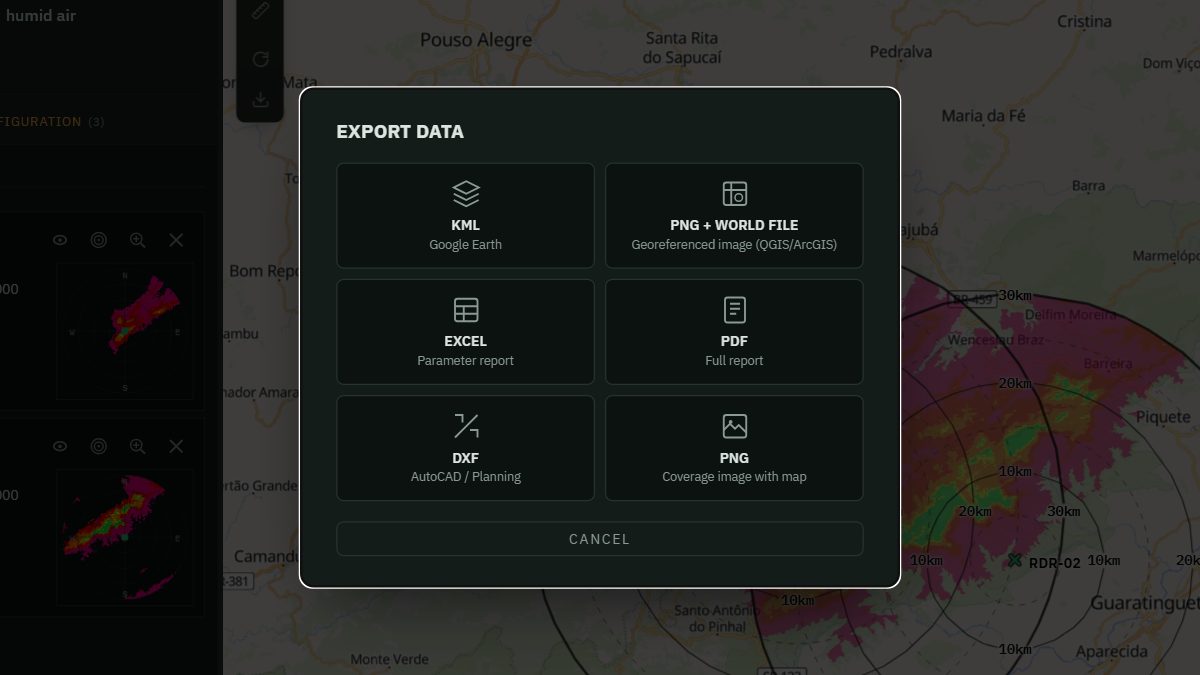Viewport: 1200px width, 675px height.
Task: Cancel the Export Data dialog
Action: (600, 539)
